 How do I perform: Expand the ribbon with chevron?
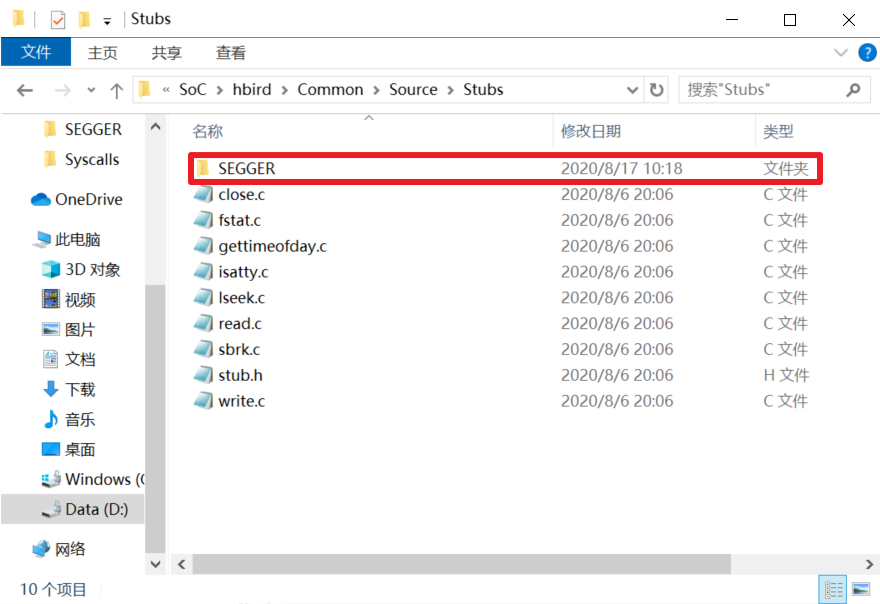(x=840, y=53)
